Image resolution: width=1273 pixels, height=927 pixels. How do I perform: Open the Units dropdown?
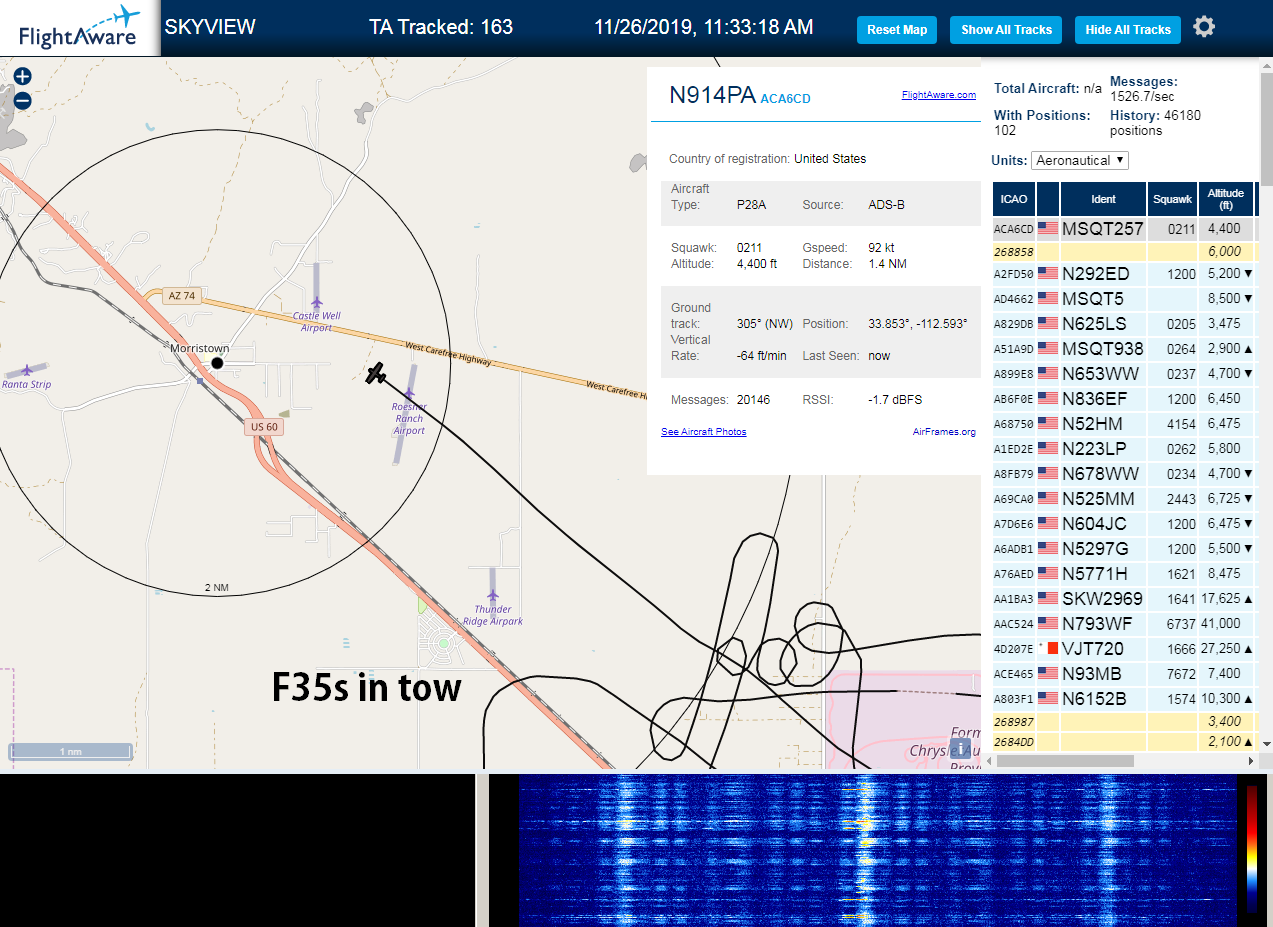1080,160
